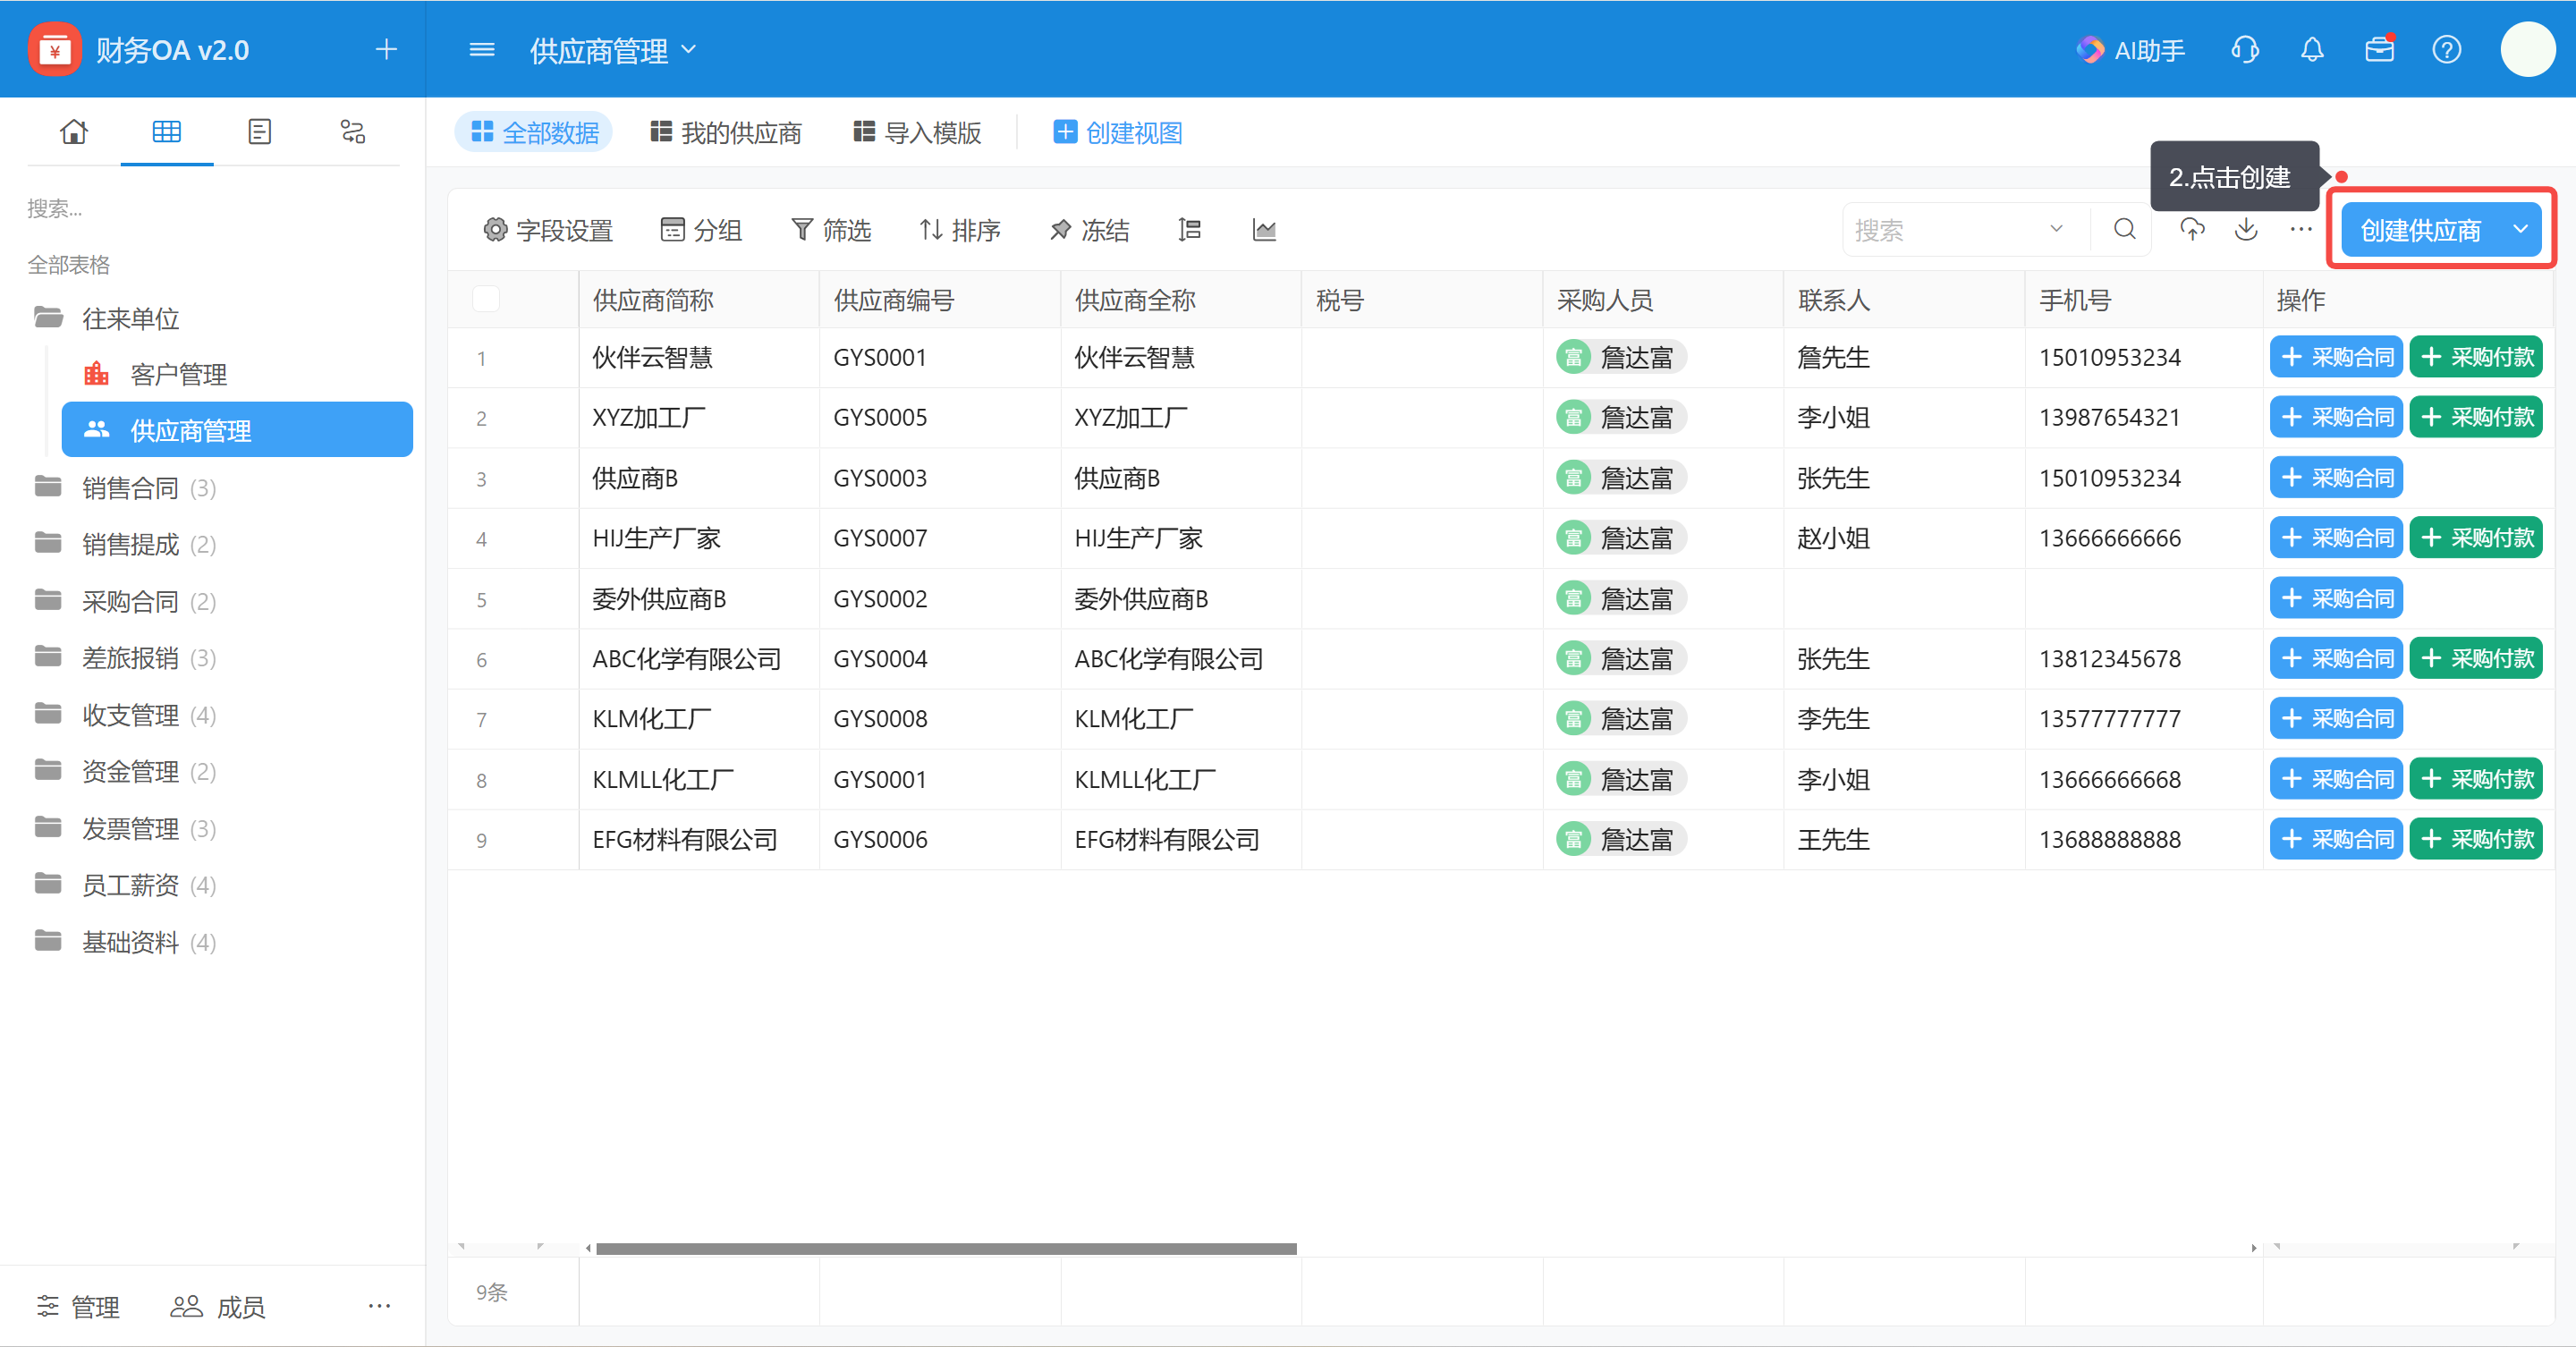Screen dimensions: 2576x1347
Task: Click 采购合同 button for KLM化工厂 row
Action: point(2336,718)
